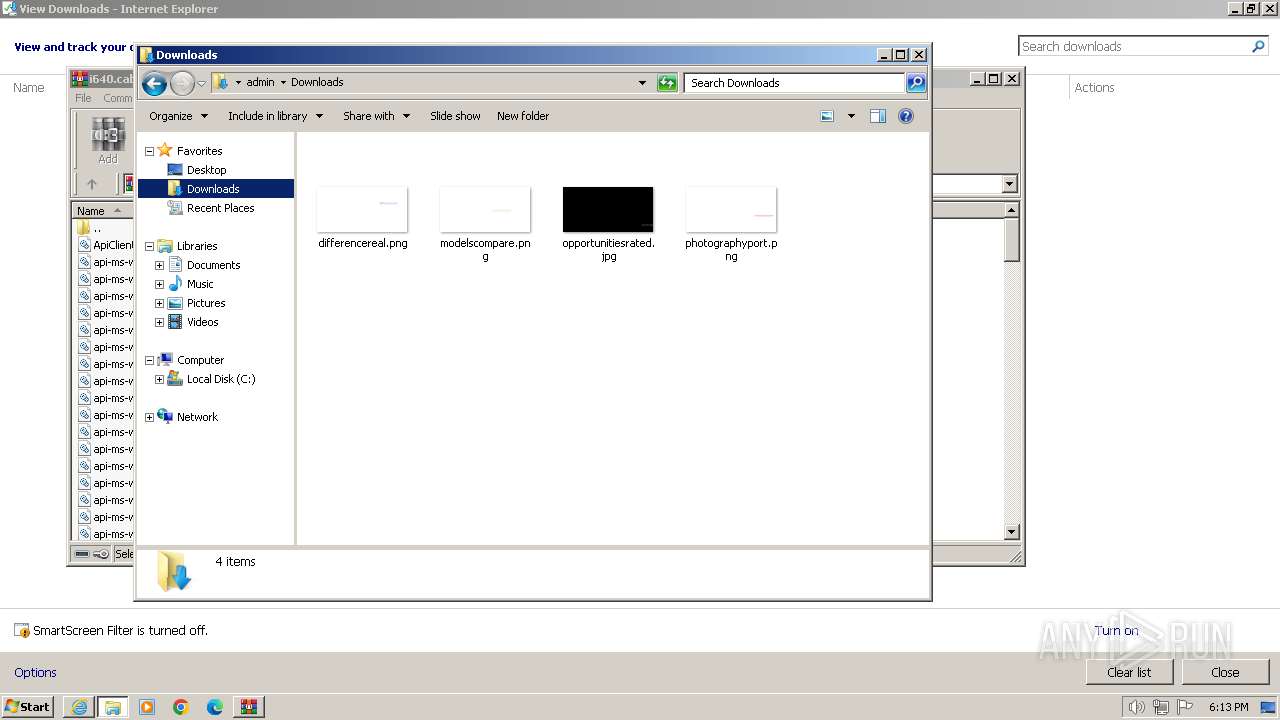Expand the Documents library
Viewport: 1280px width, 720px height.
[159, 266]
